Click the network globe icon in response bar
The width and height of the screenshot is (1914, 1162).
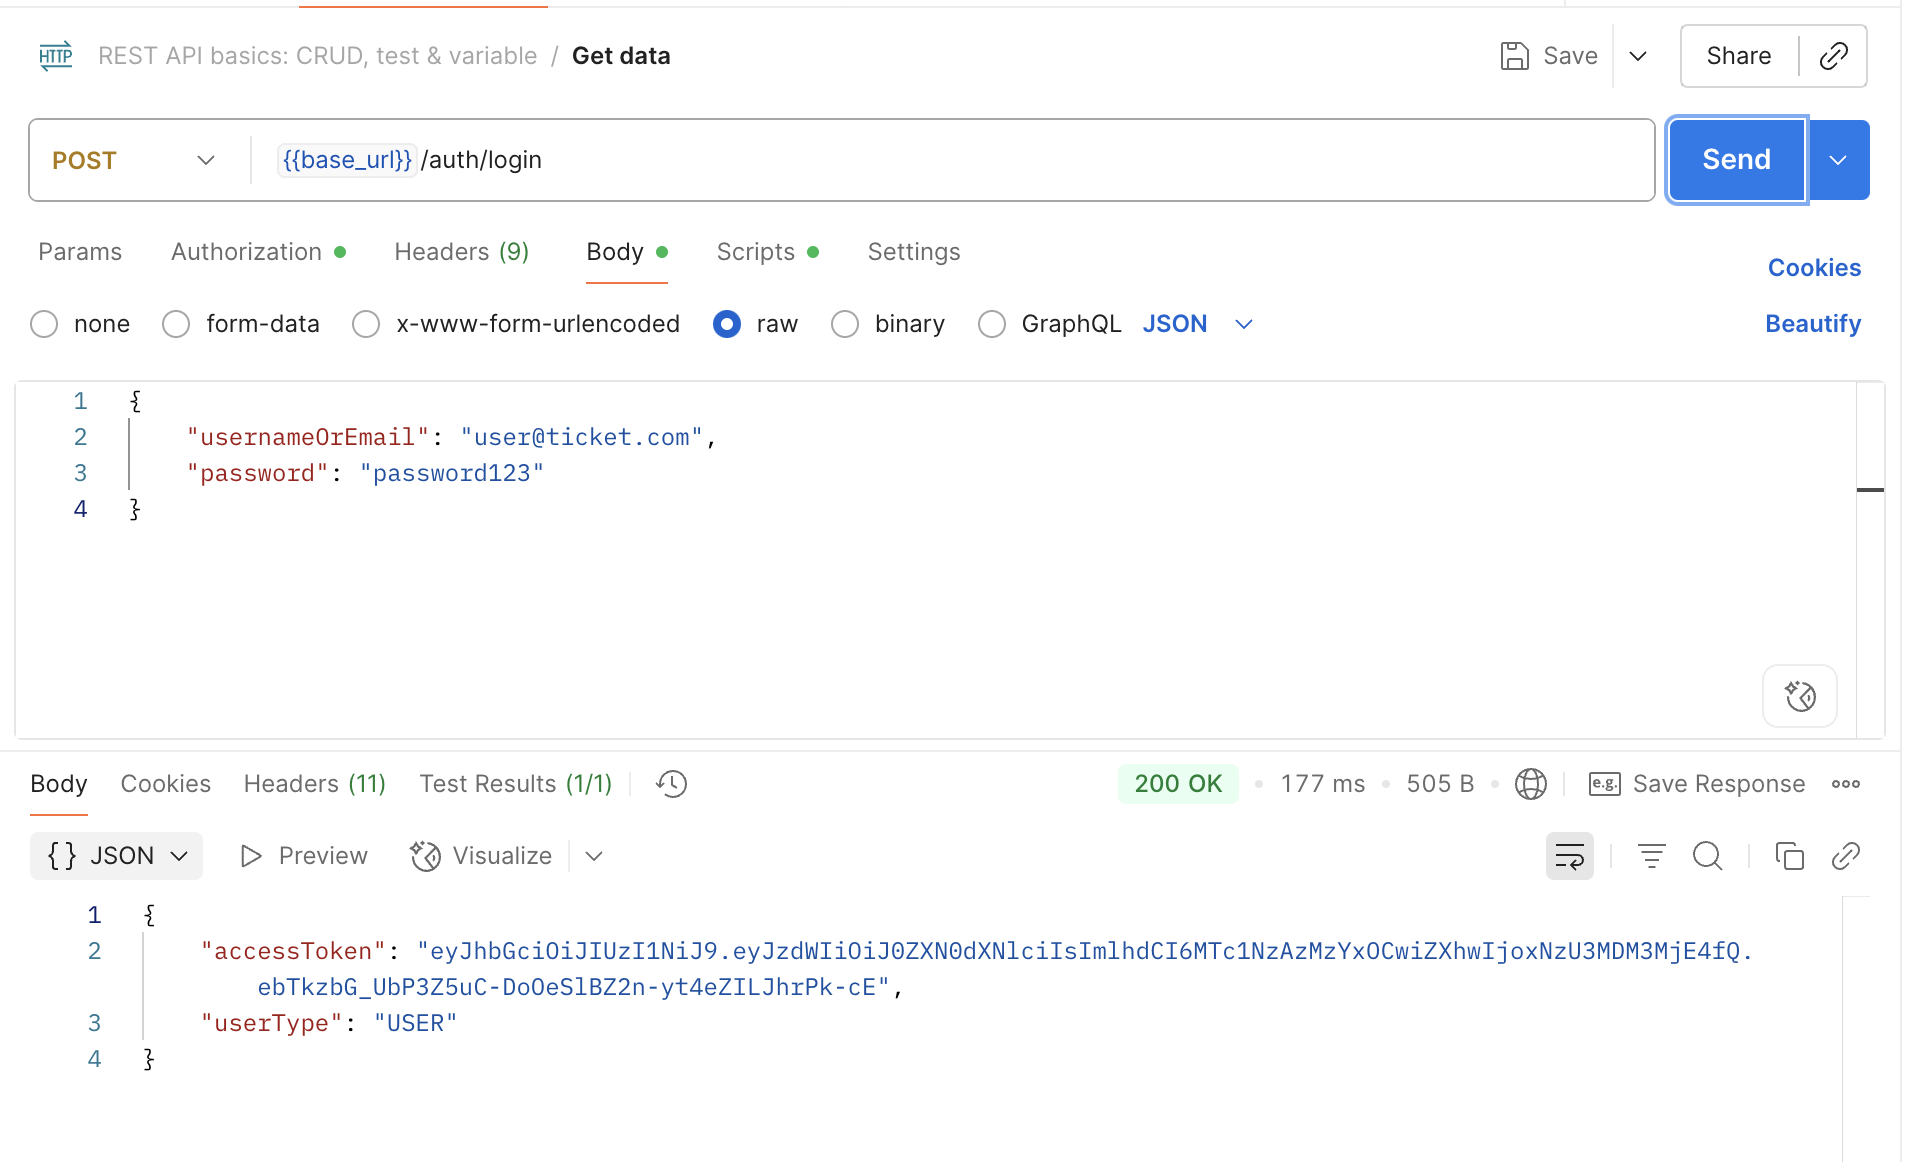pos(1530,784)
